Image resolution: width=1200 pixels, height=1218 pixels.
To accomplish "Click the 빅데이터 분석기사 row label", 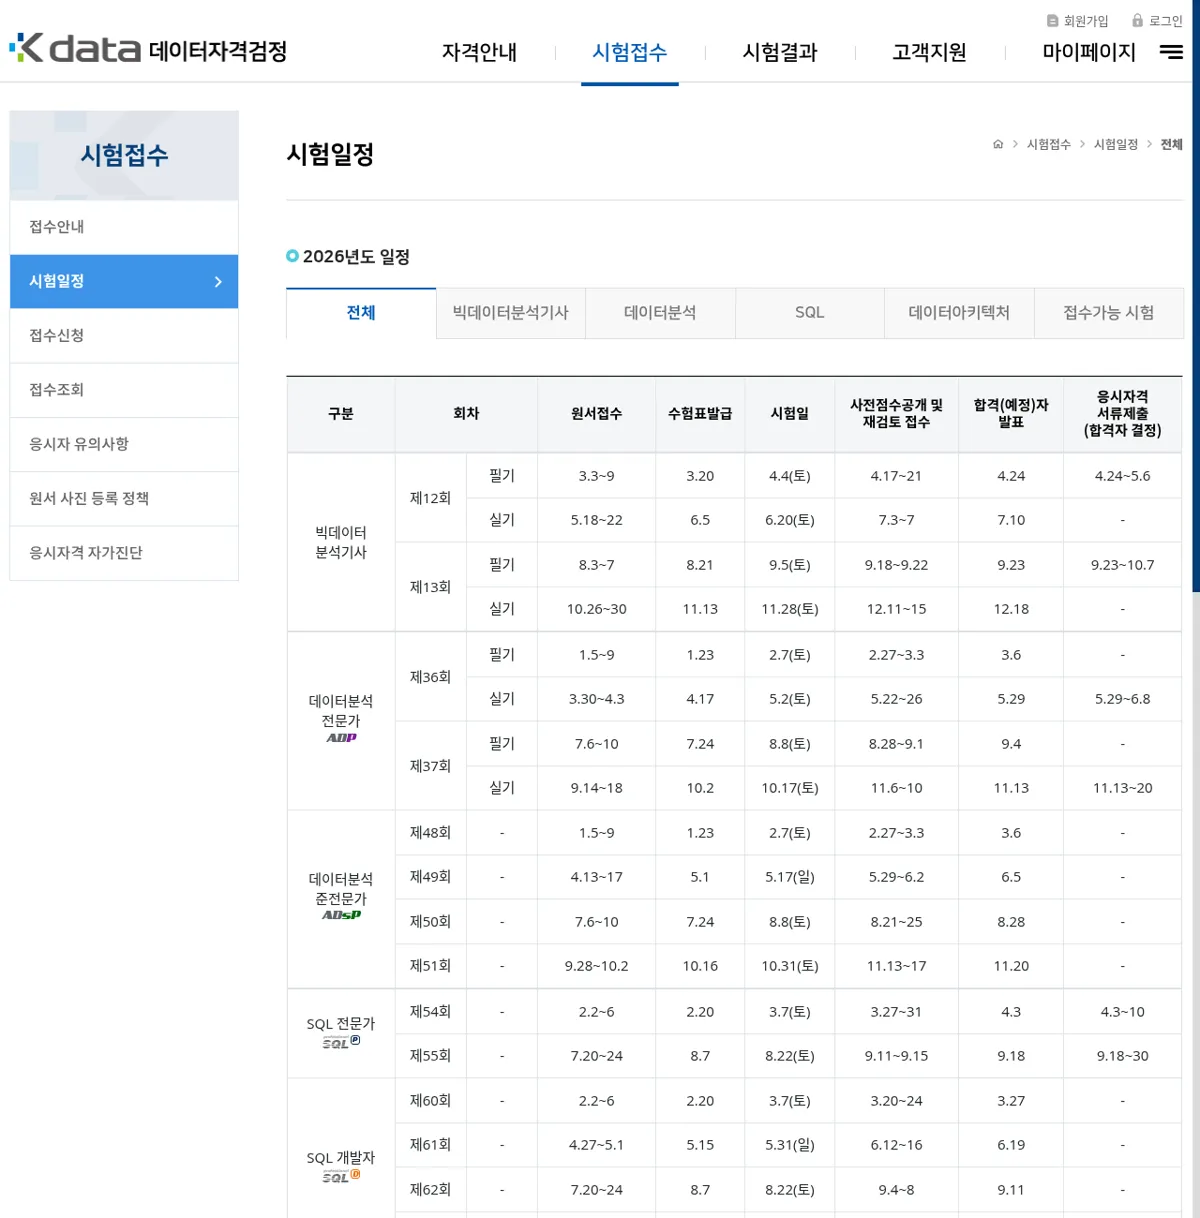I will [x=341, y=542].
